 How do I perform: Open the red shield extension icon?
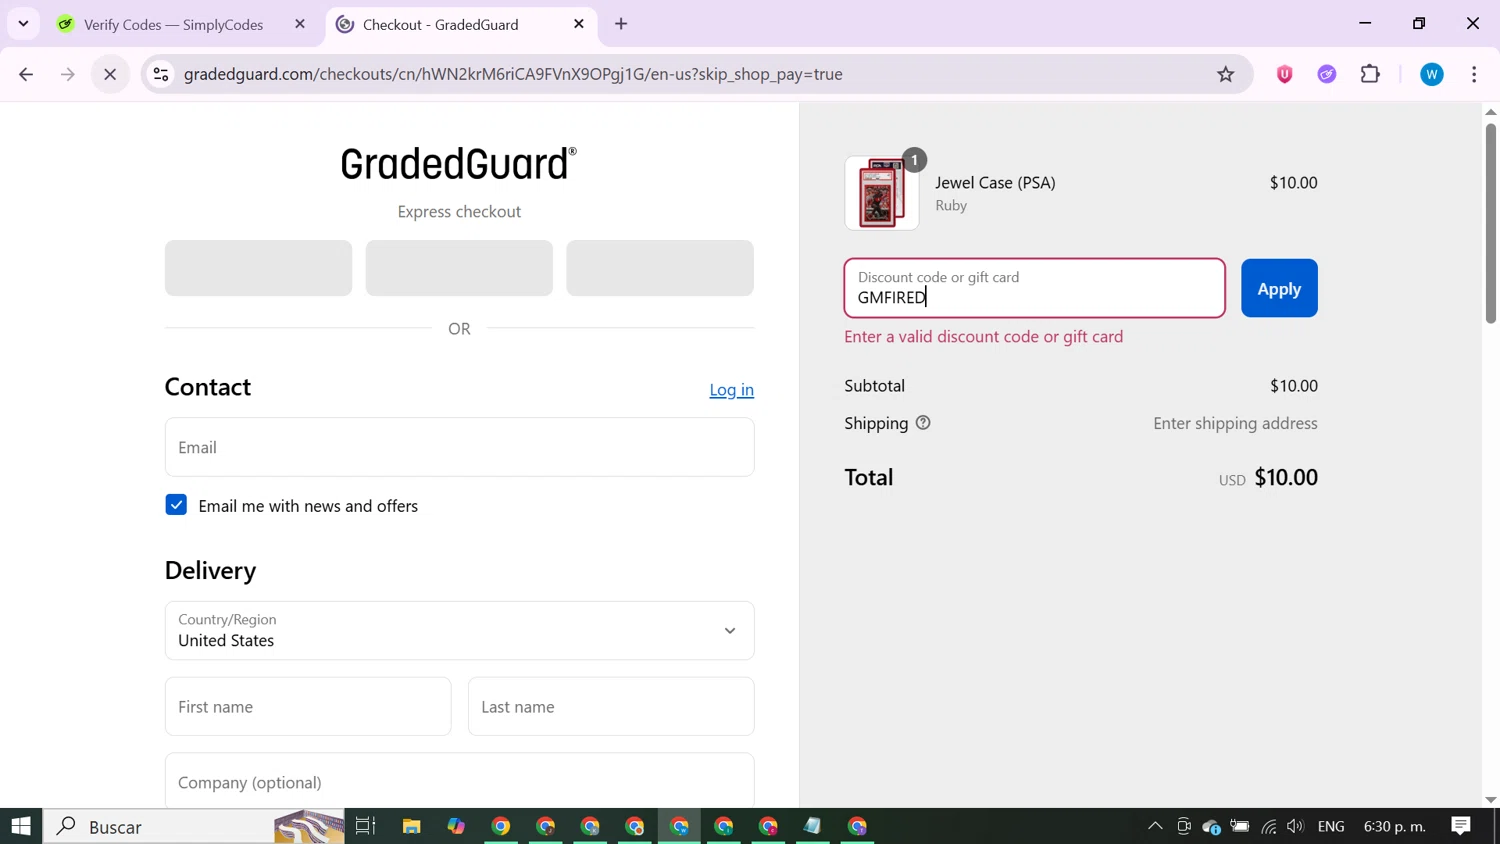(x=1285, y=74)
